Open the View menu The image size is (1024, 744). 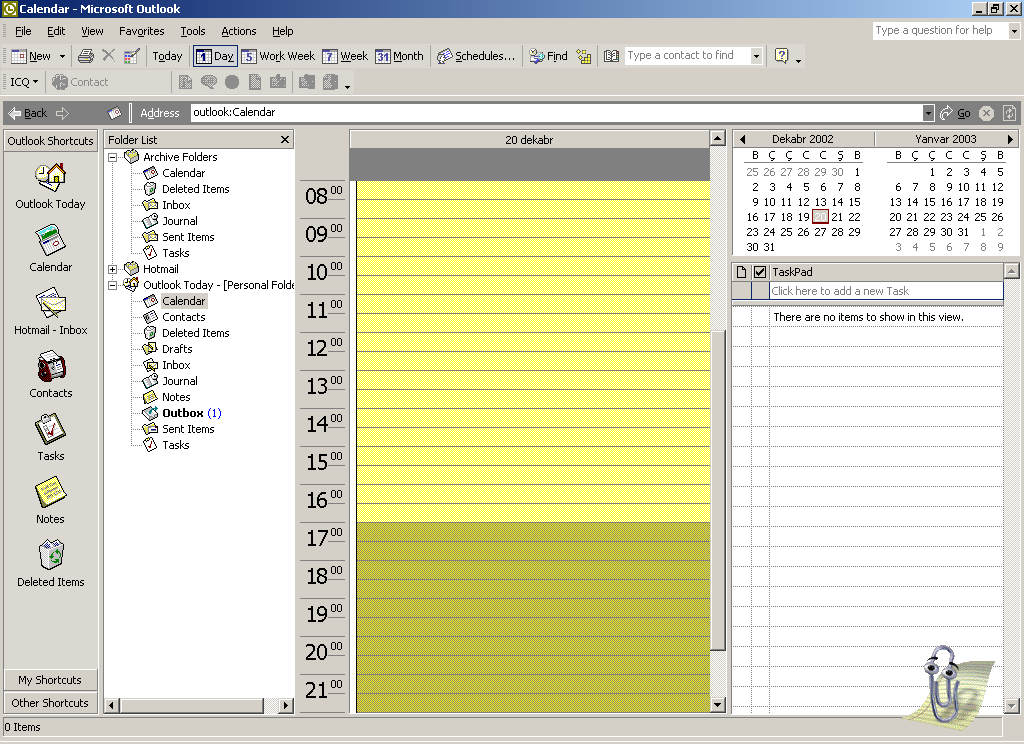(x=92, y=31)
